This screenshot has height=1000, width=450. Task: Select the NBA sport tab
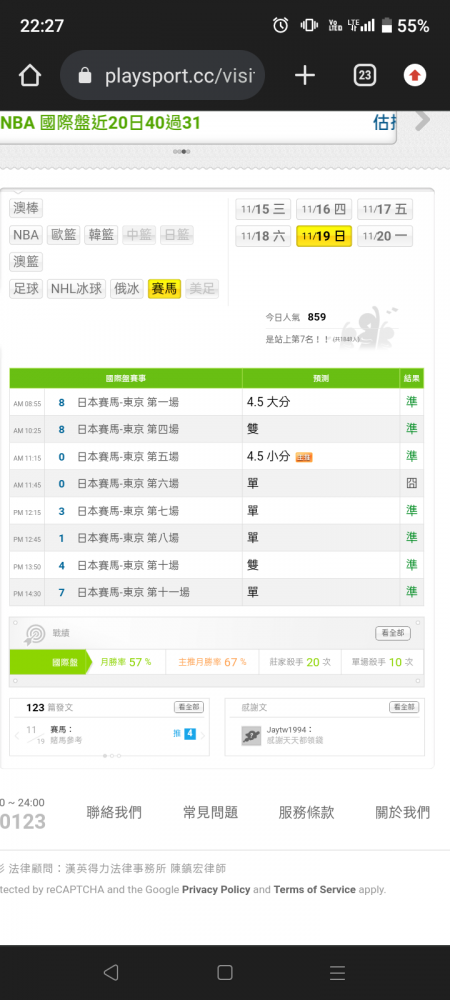(x=26, y=235)
